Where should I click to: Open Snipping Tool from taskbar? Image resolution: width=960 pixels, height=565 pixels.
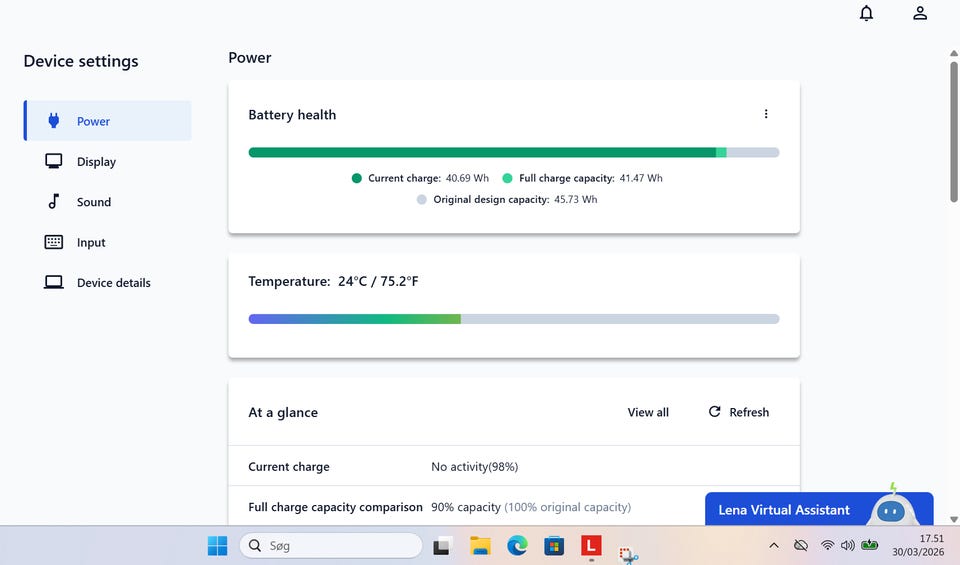pyautogui.click(x=628, y=554)
